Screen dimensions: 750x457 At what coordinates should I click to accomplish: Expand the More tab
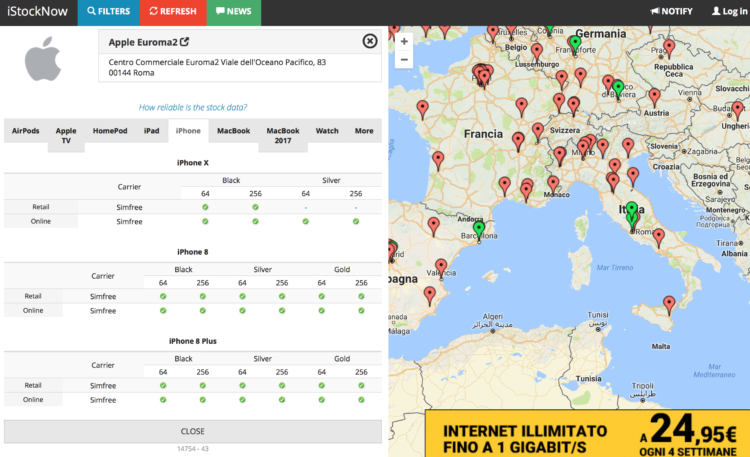point(364,130)
